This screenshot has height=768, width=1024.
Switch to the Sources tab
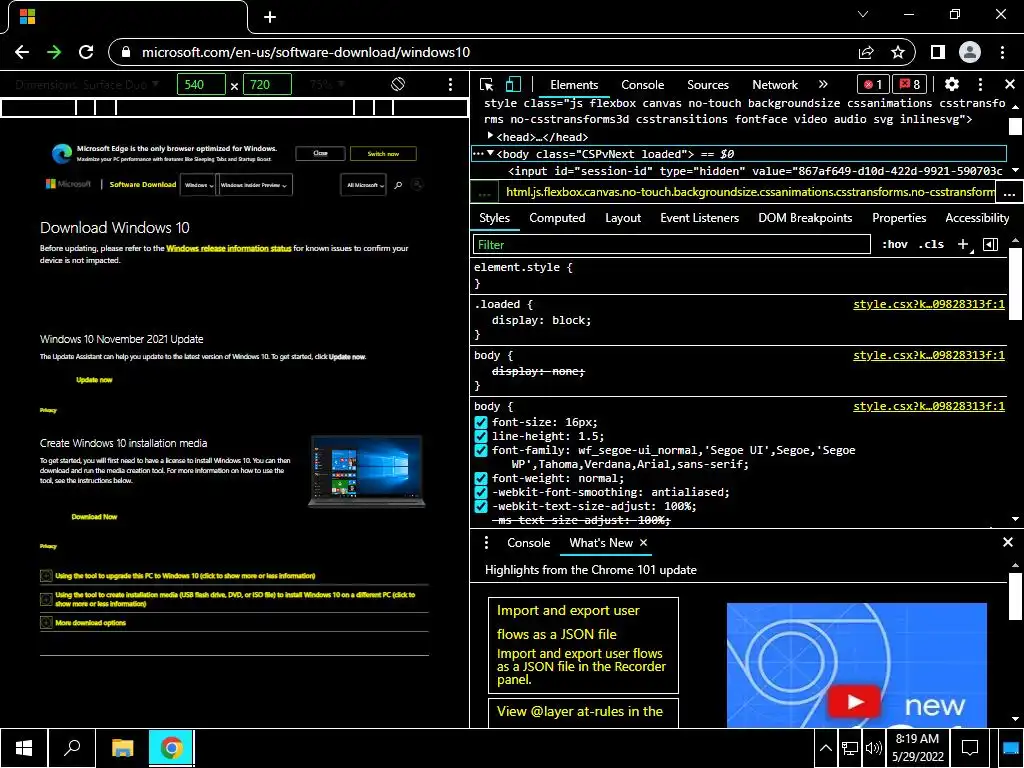[x=708, y=85]
